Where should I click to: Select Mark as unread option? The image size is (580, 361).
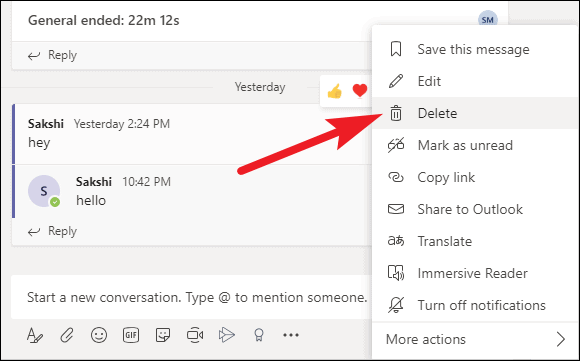pyautogui.click(x=476, y=145)
